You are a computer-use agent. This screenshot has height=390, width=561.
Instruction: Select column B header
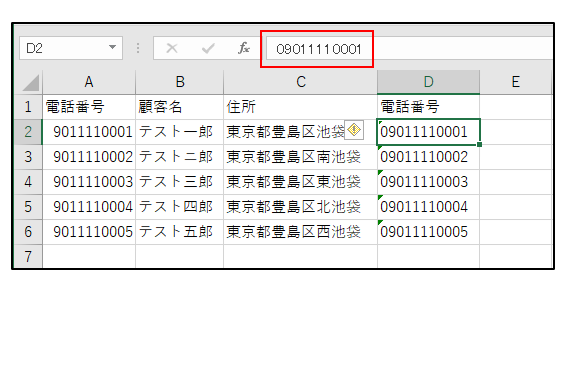180,82
